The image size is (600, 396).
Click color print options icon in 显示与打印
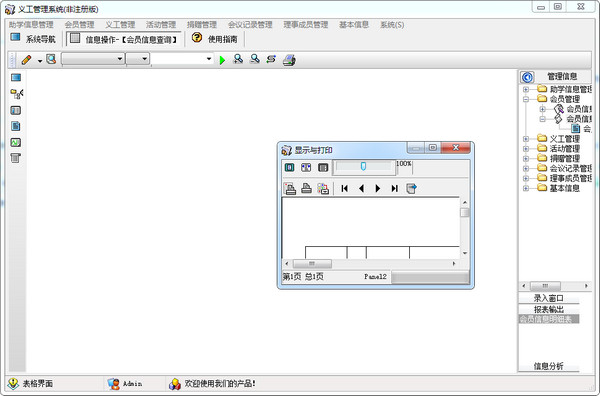[x=323, y=189]
